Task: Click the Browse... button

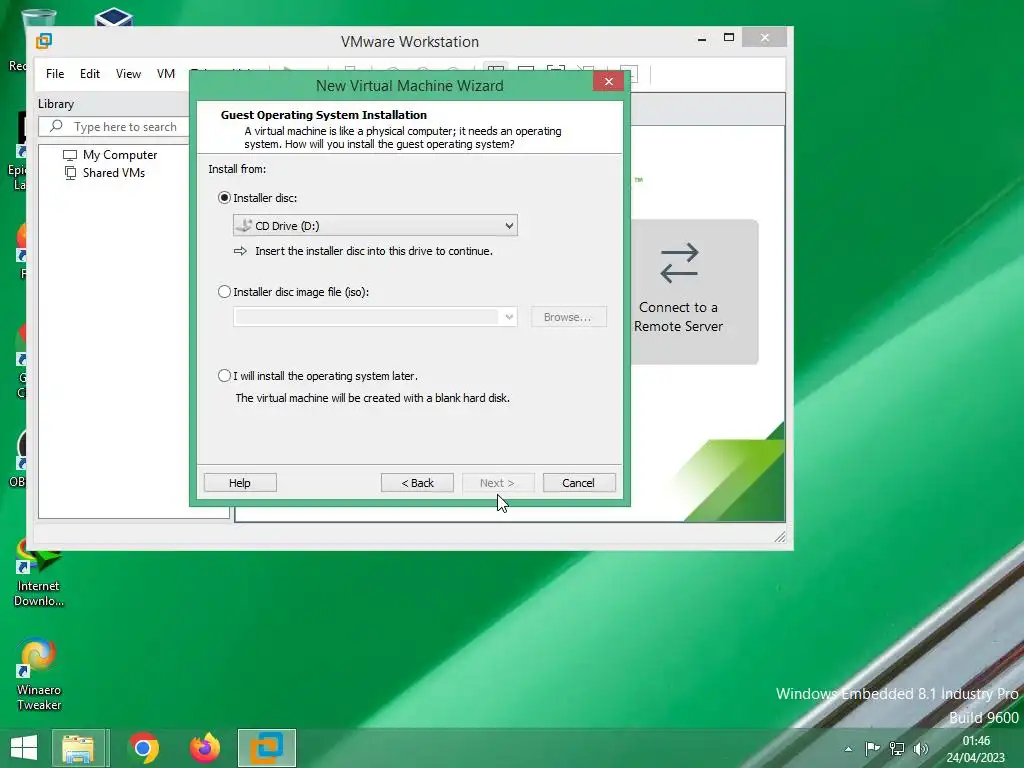Action: tap(568, 317)
